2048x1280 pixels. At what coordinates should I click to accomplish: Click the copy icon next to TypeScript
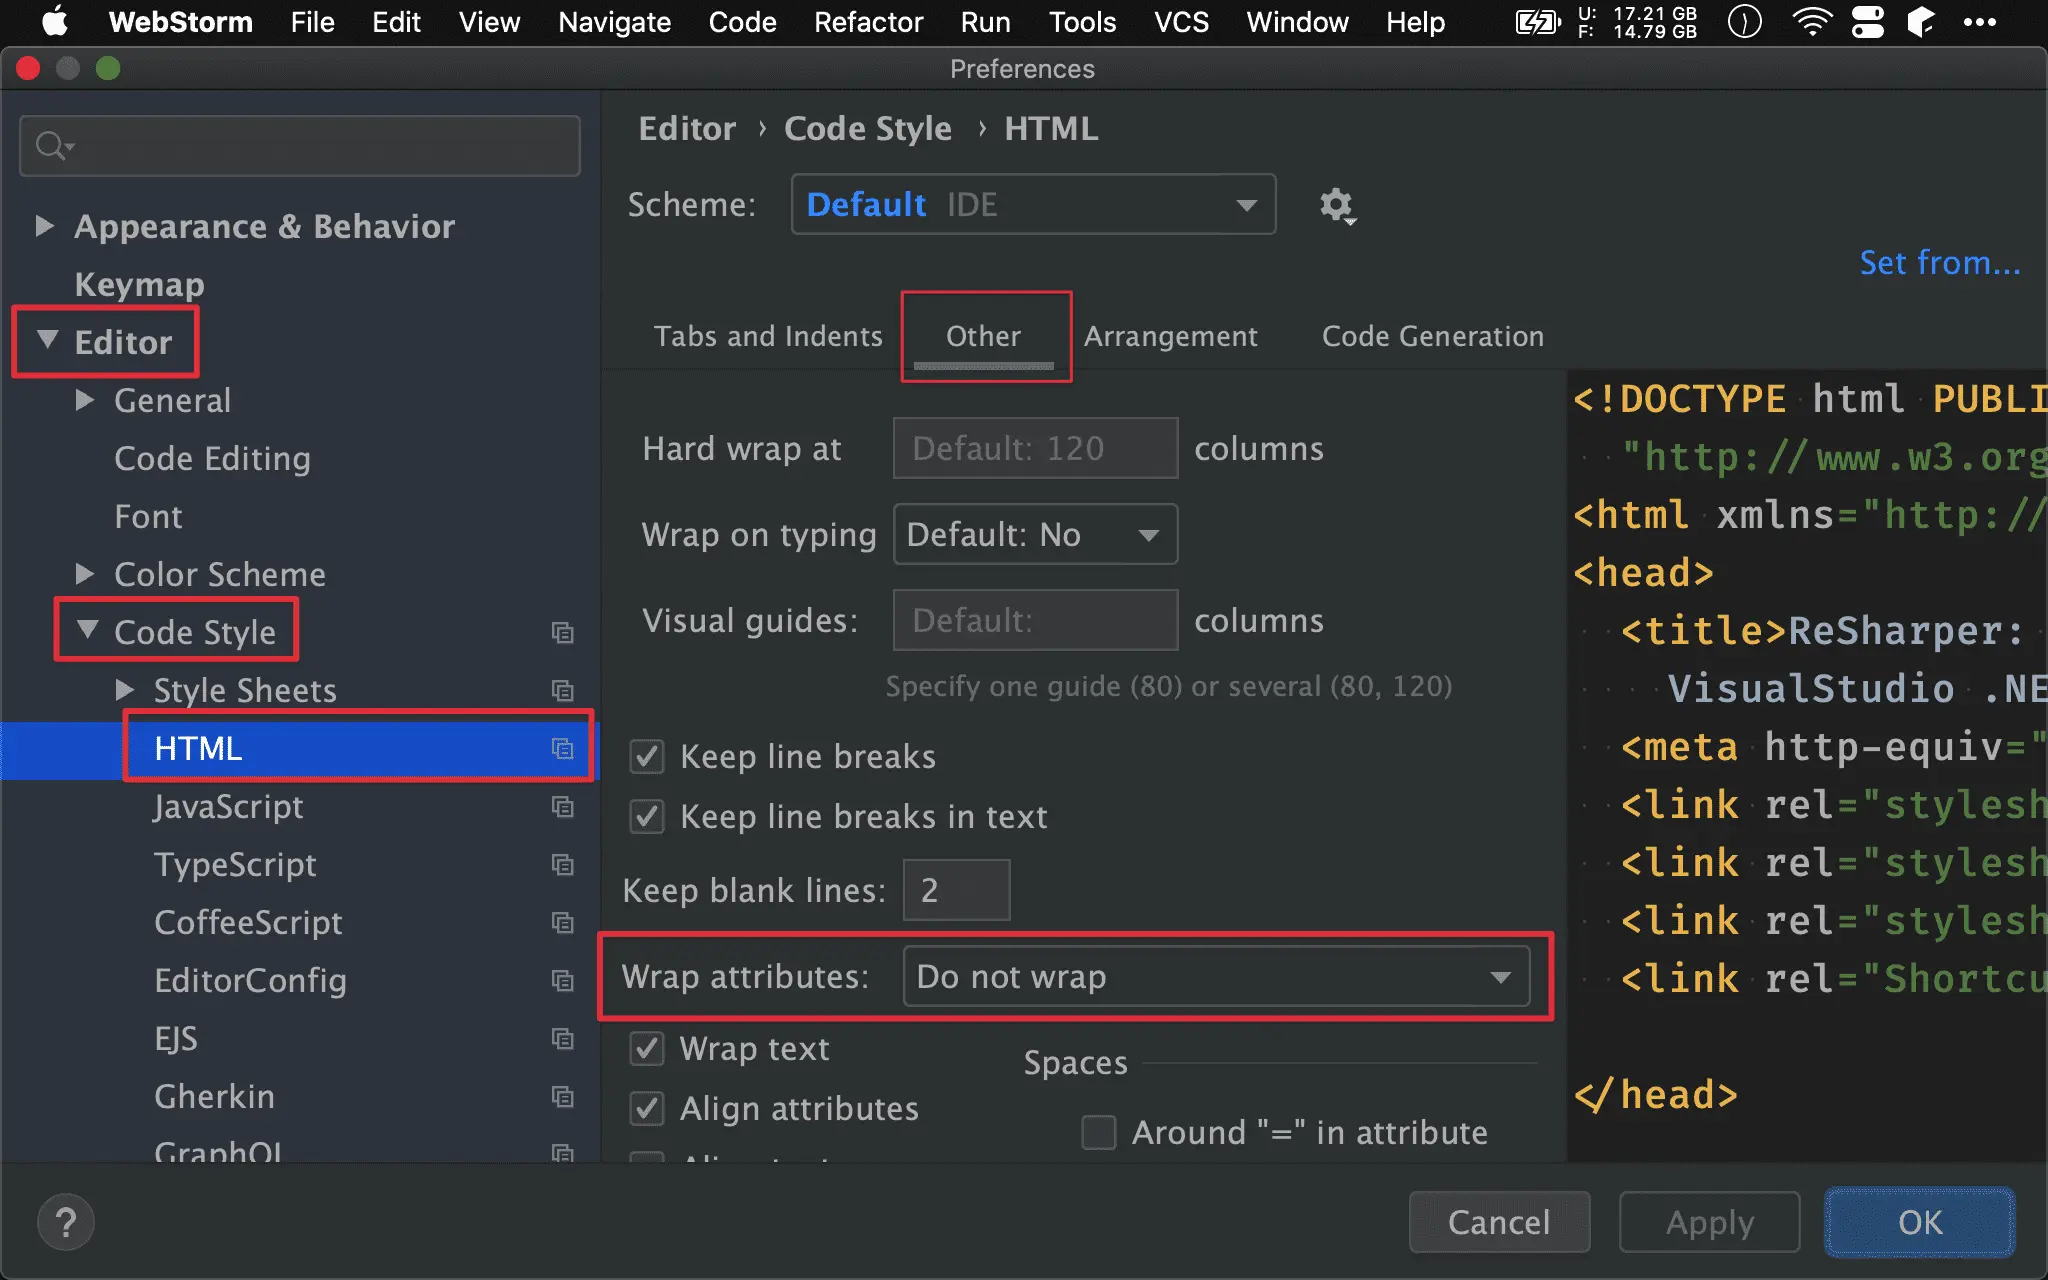[563, 865]
